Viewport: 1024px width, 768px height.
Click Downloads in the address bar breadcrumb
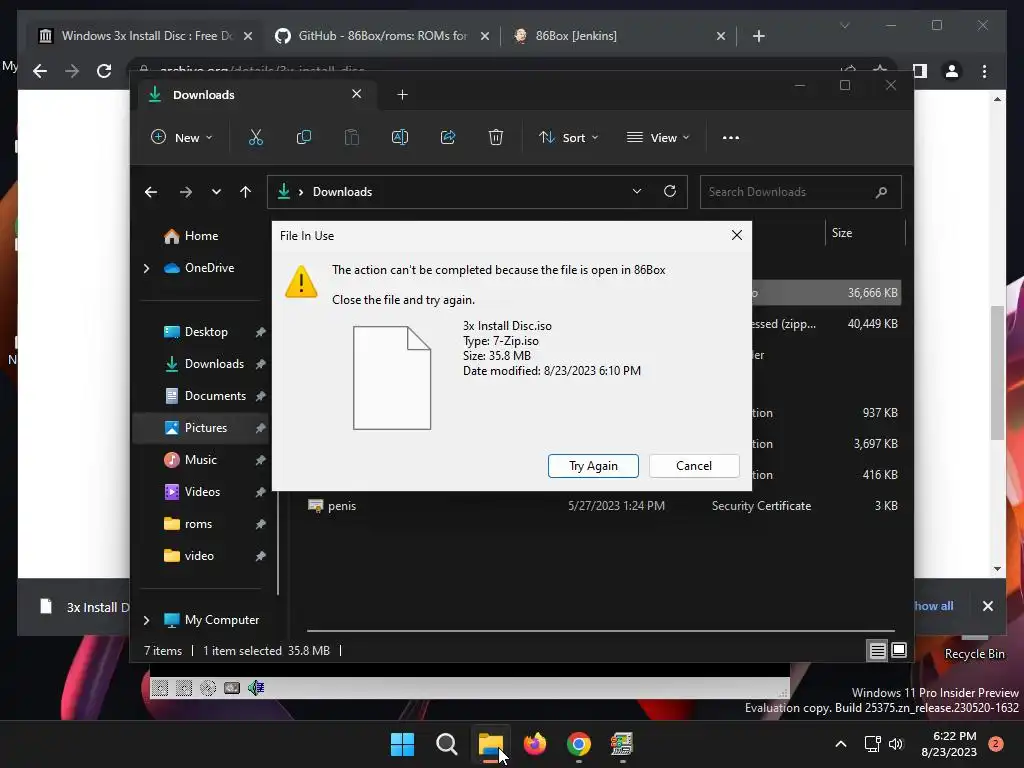point(342,192)
